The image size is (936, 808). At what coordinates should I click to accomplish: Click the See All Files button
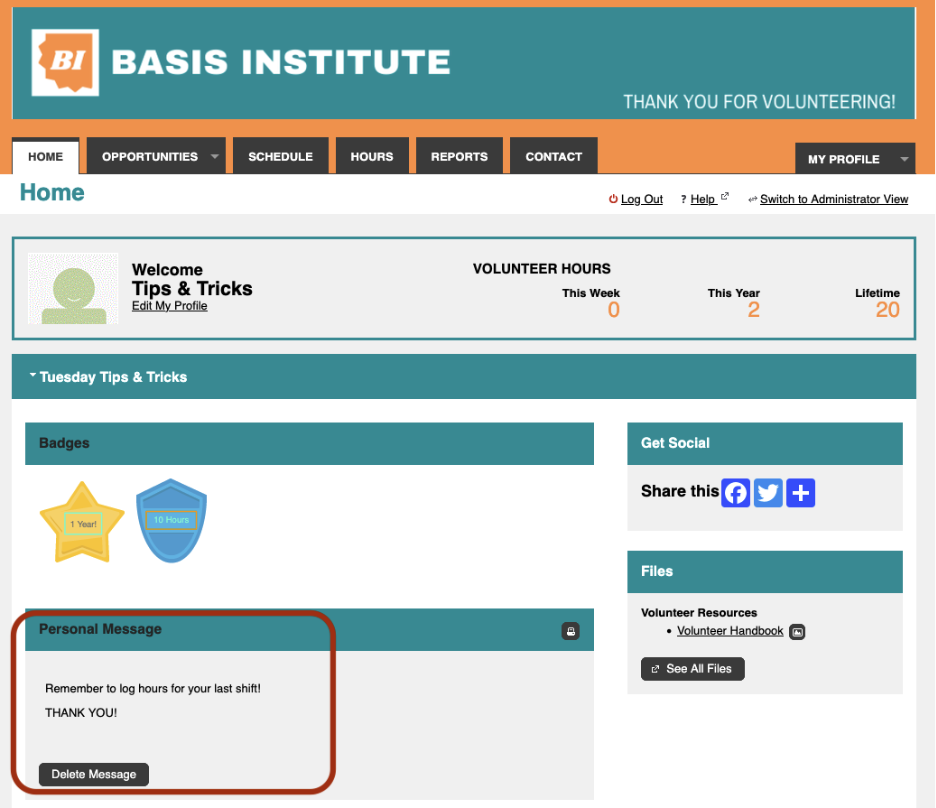(x=692, y=669)
